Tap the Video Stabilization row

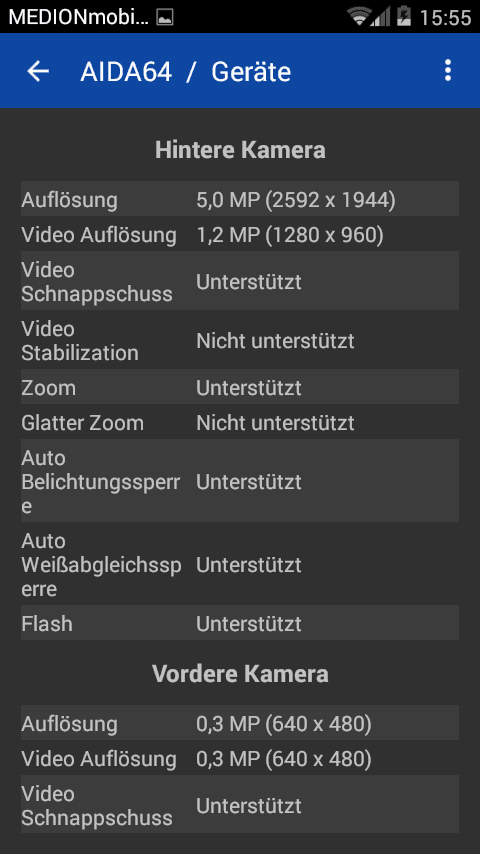coord(240,340)
